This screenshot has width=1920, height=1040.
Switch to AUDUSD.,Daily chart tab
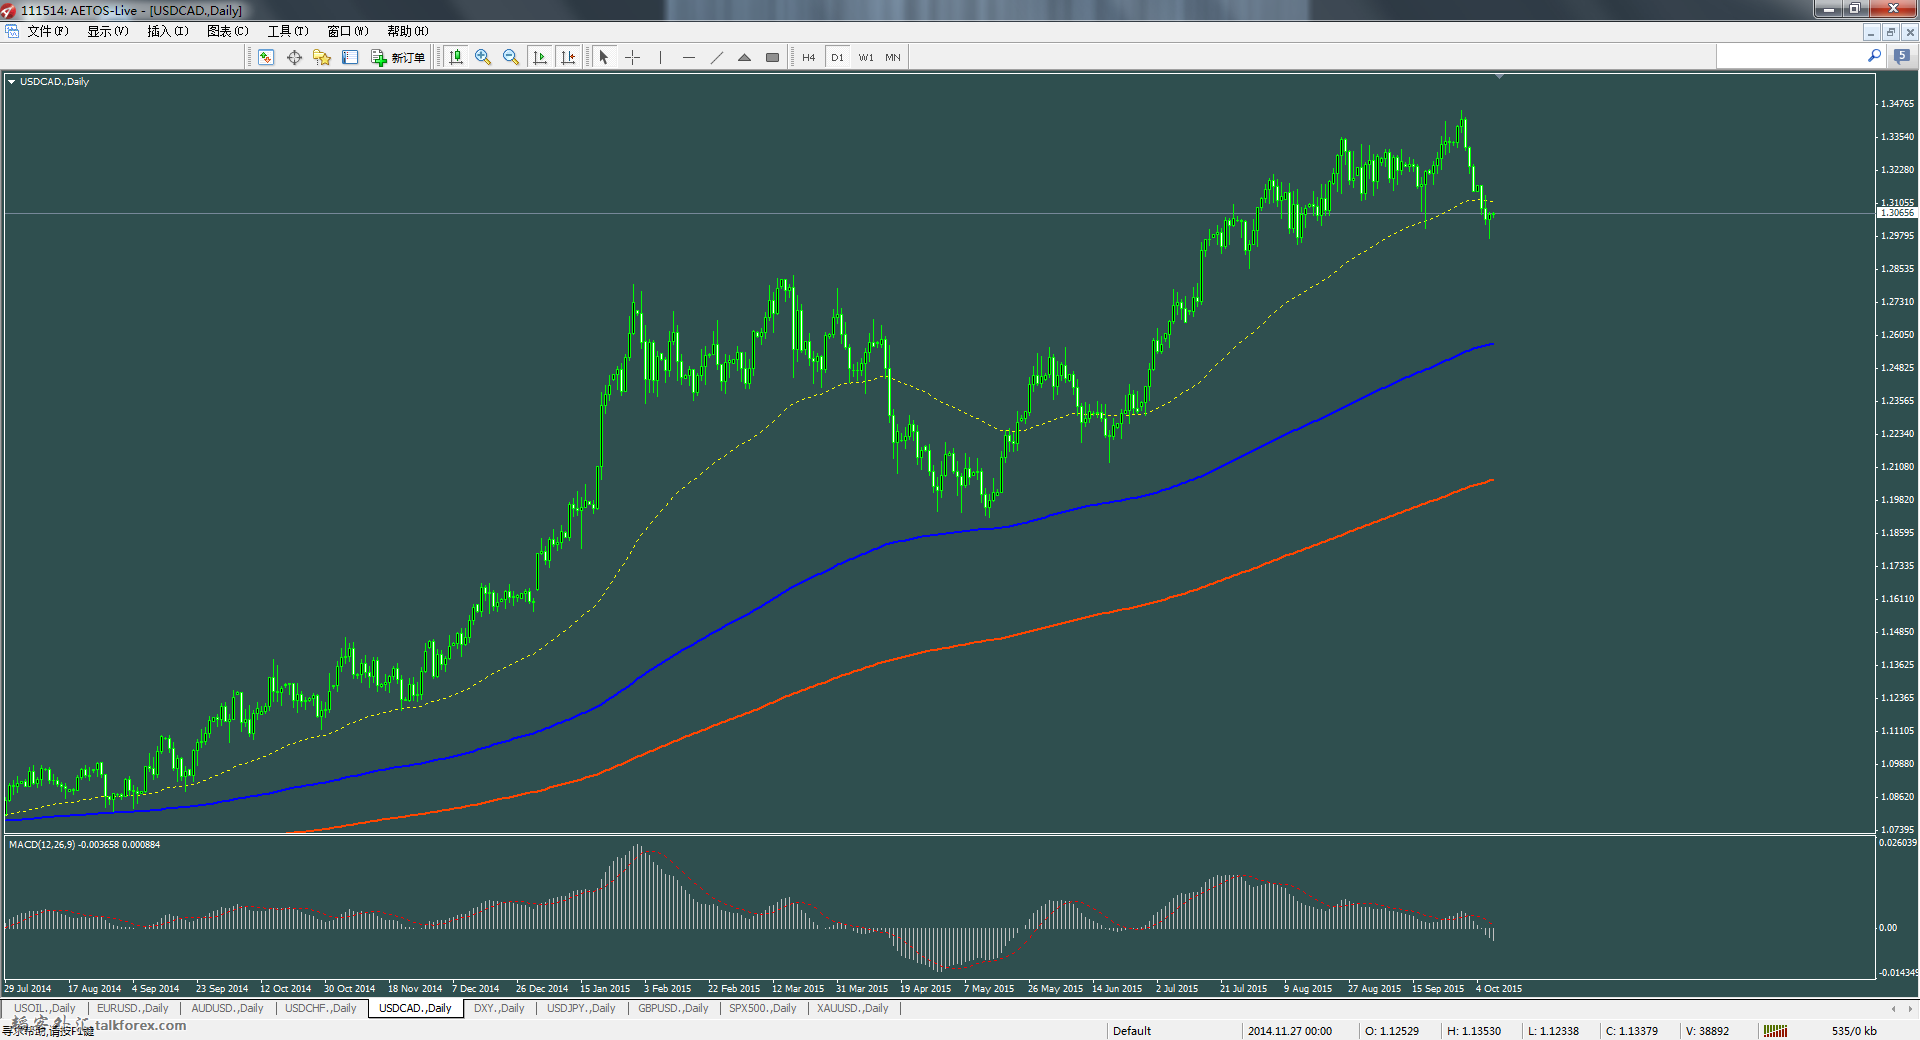(227, 1008)
